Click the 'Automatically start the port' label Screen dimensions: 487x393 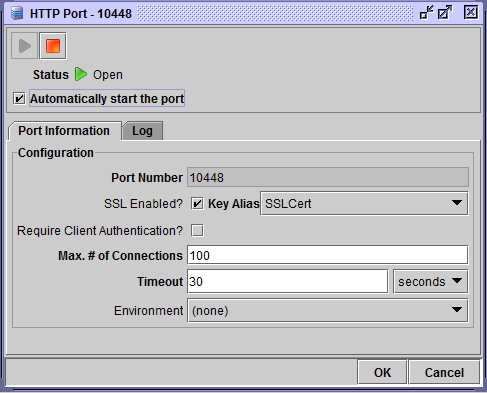click(x=107, y=99)
